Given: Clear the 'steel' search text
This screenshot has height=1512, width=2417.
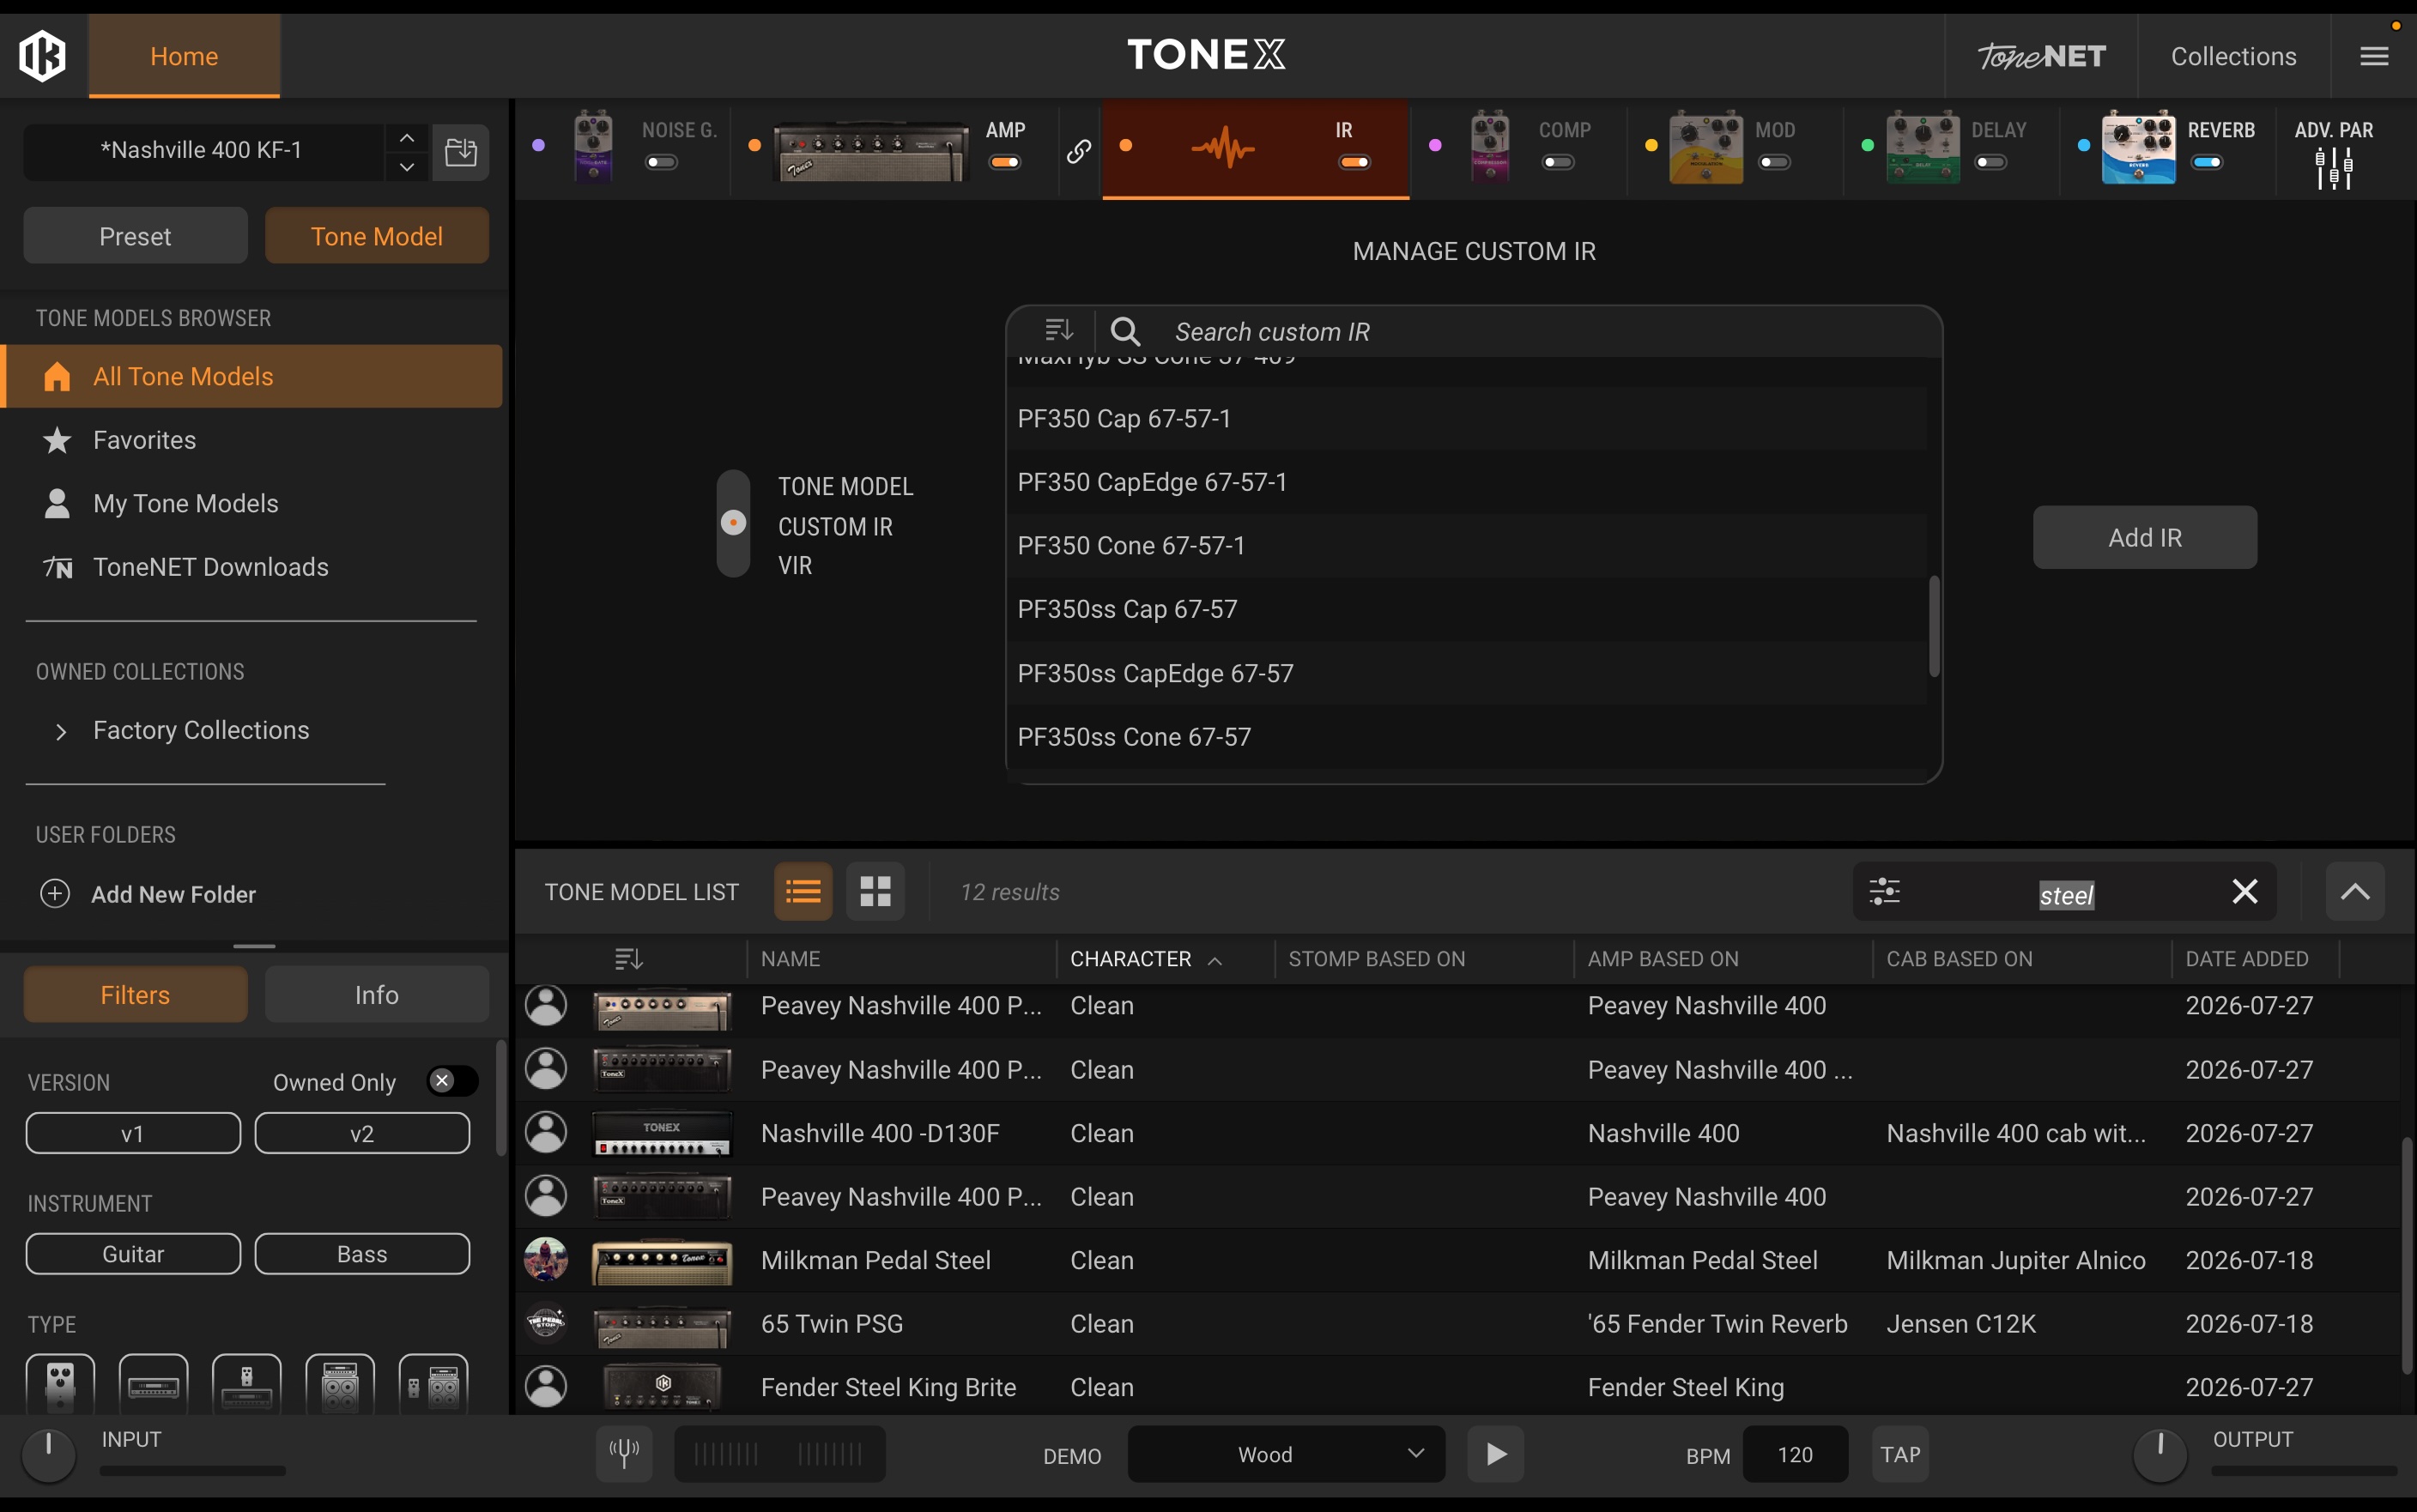Looking at the screenshot, I should 2245,891.
